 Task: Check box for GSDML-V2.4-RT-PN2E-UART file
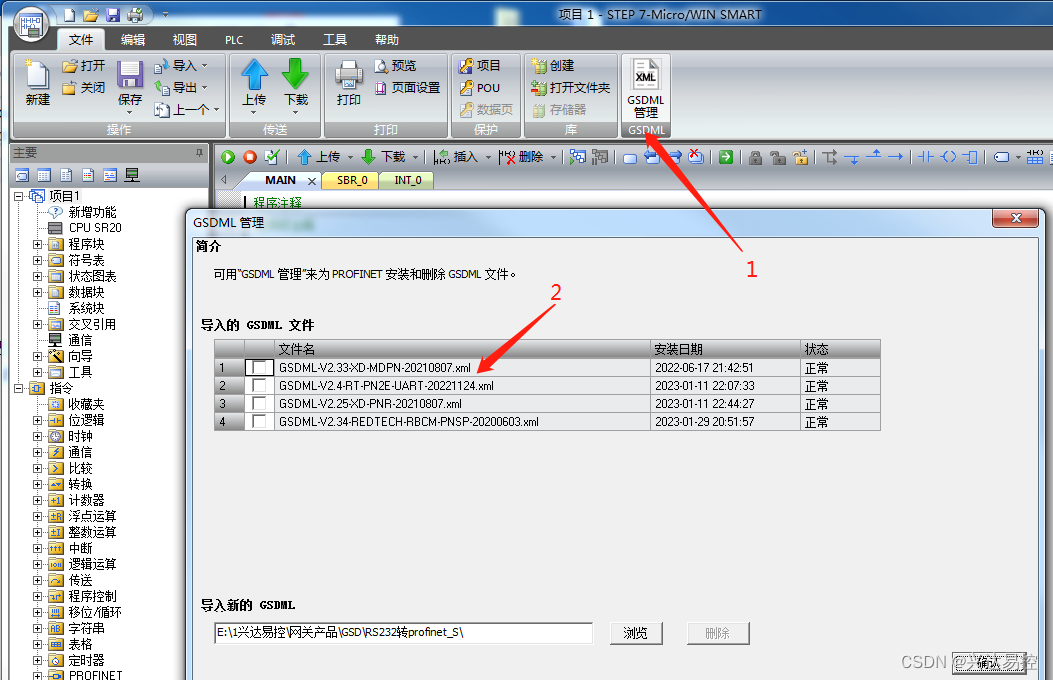259,385
